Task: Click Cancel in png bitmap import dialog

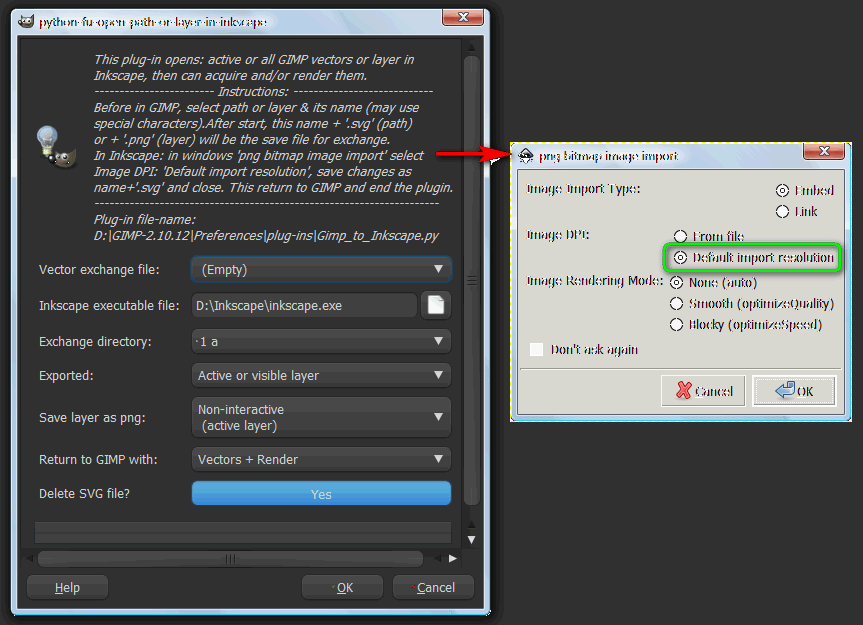Action: [x=703, y=391]
